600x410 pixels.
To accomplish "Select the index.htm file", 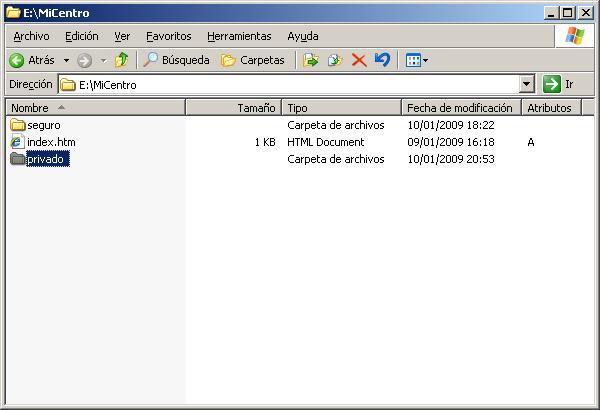I will point(50,142).
